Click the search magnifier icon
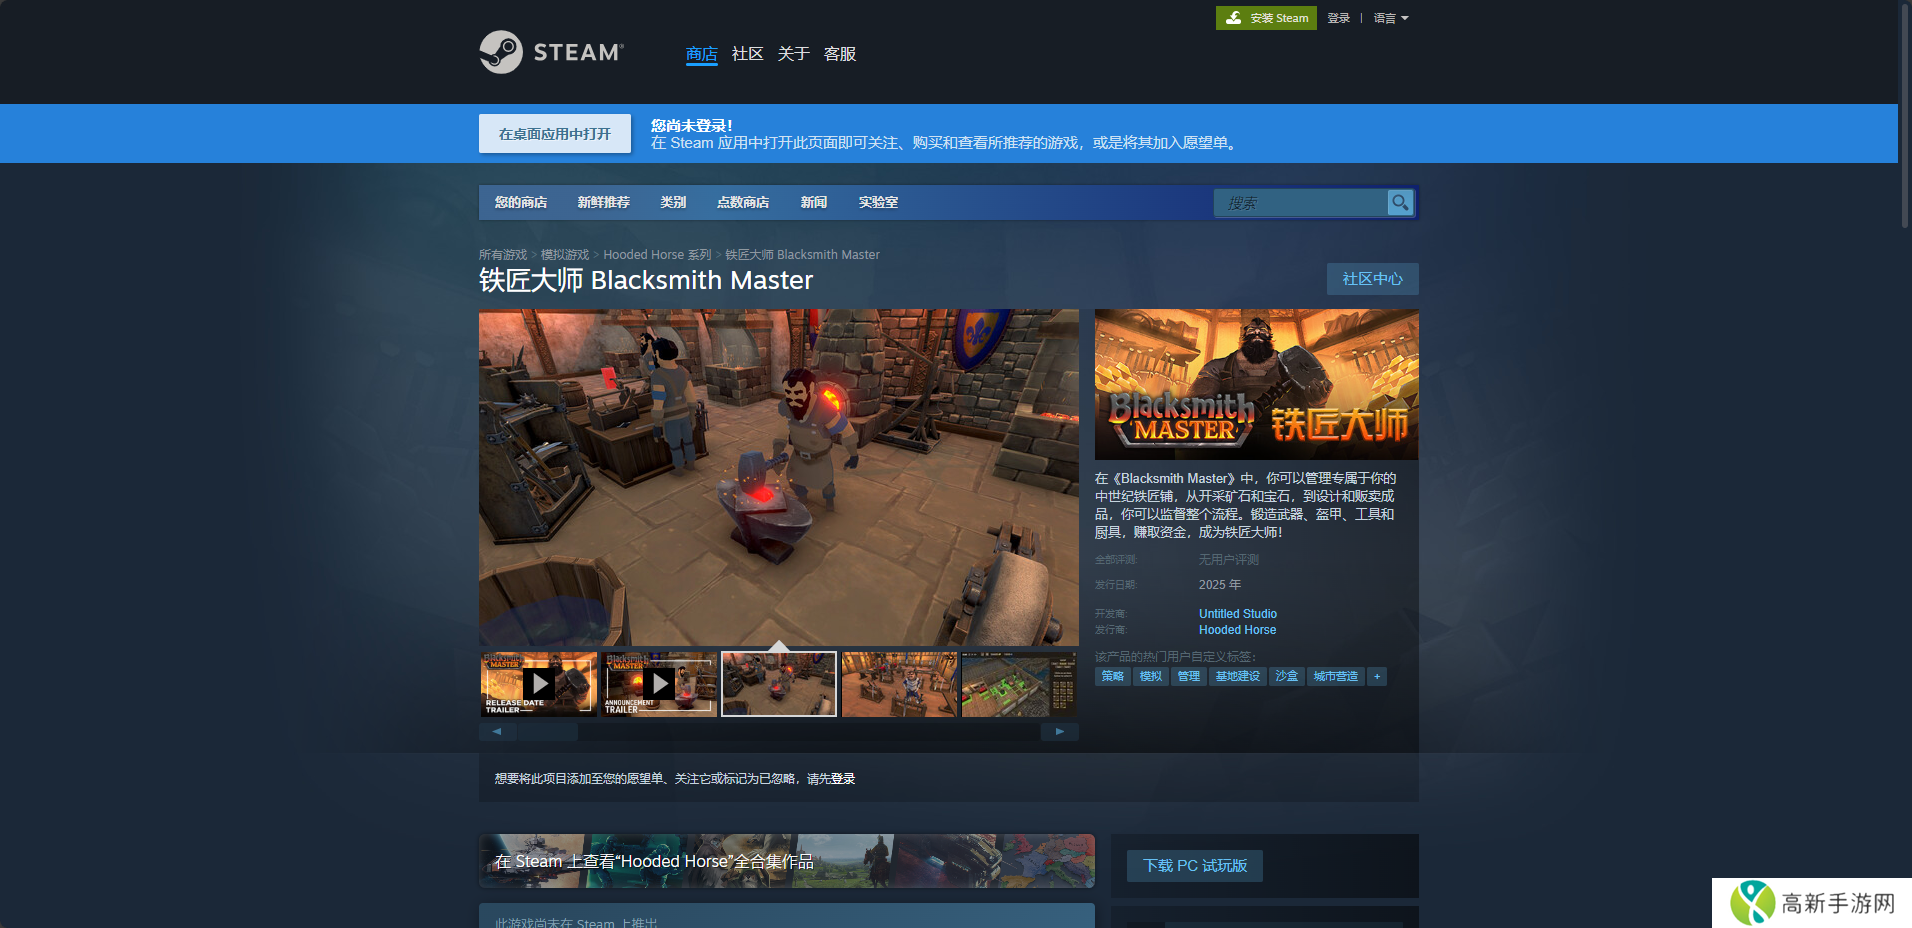1912x928 pixels. click(1400, 202)
